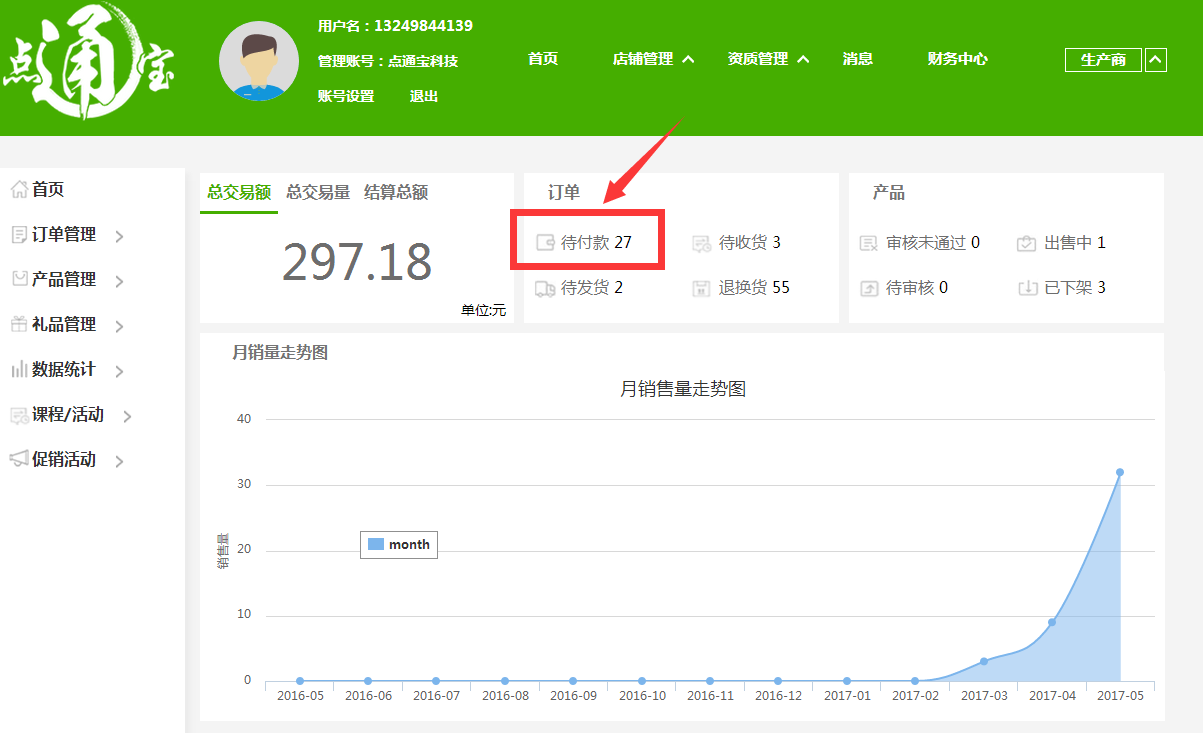The image size is (1203, 733).
Task: Click the 出售中 product icon
Action: (x=1026, y=243)
